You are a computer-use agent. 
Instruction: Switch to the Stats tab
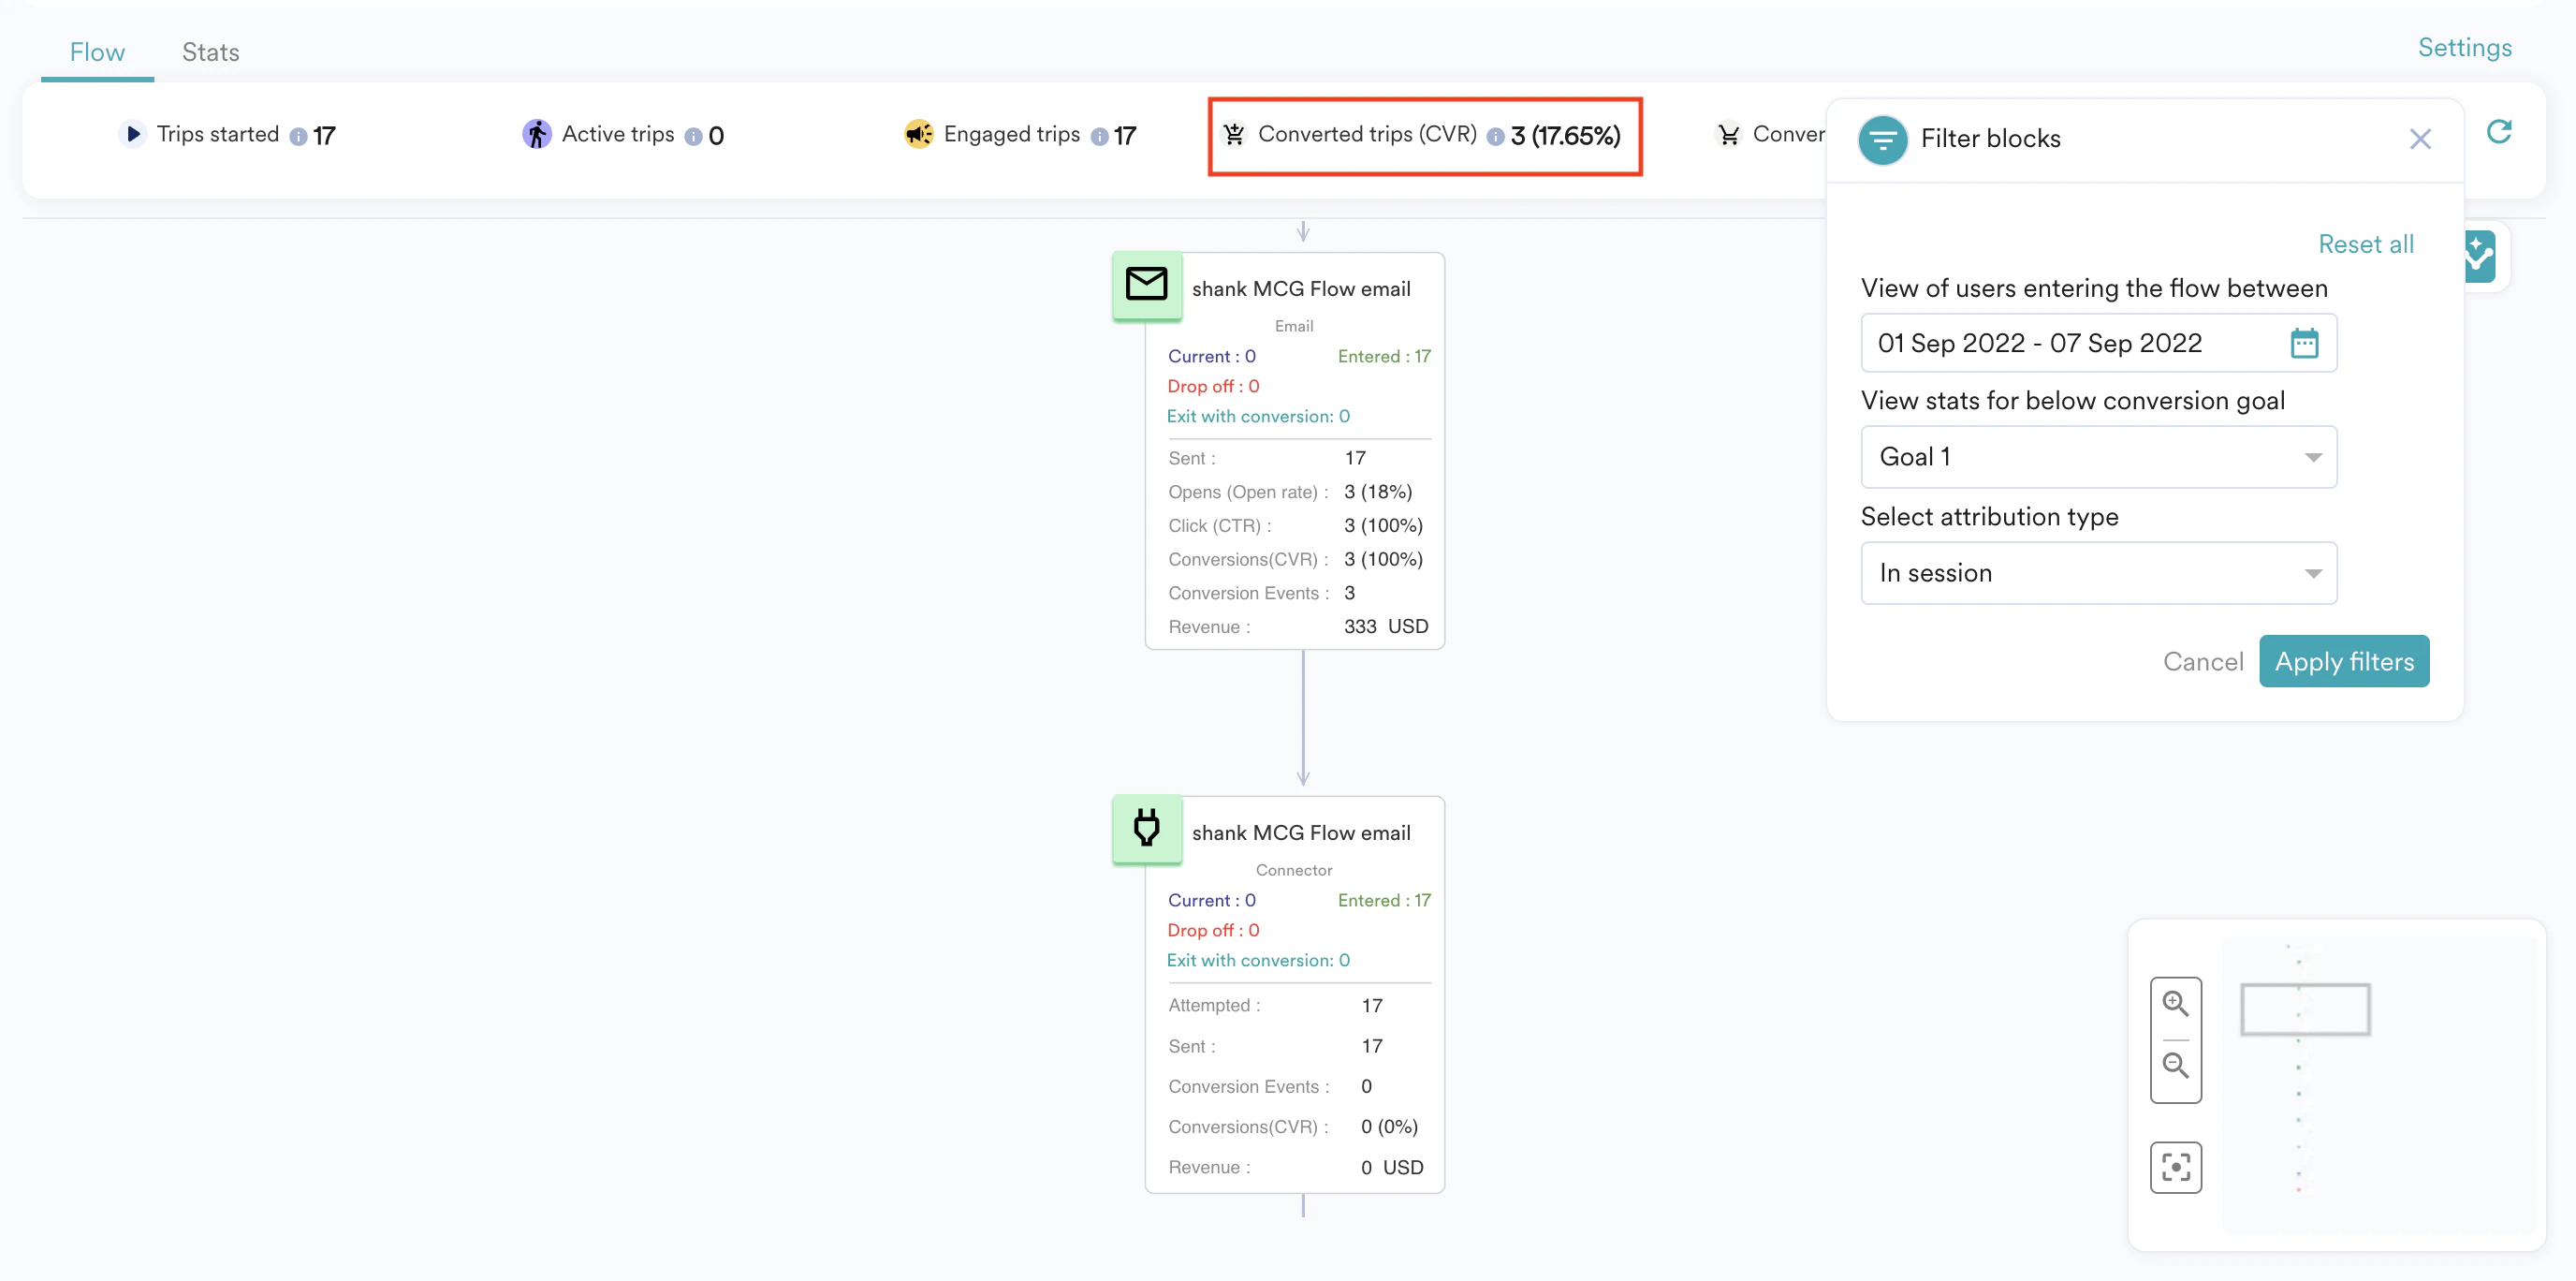[x=210, y=52]
